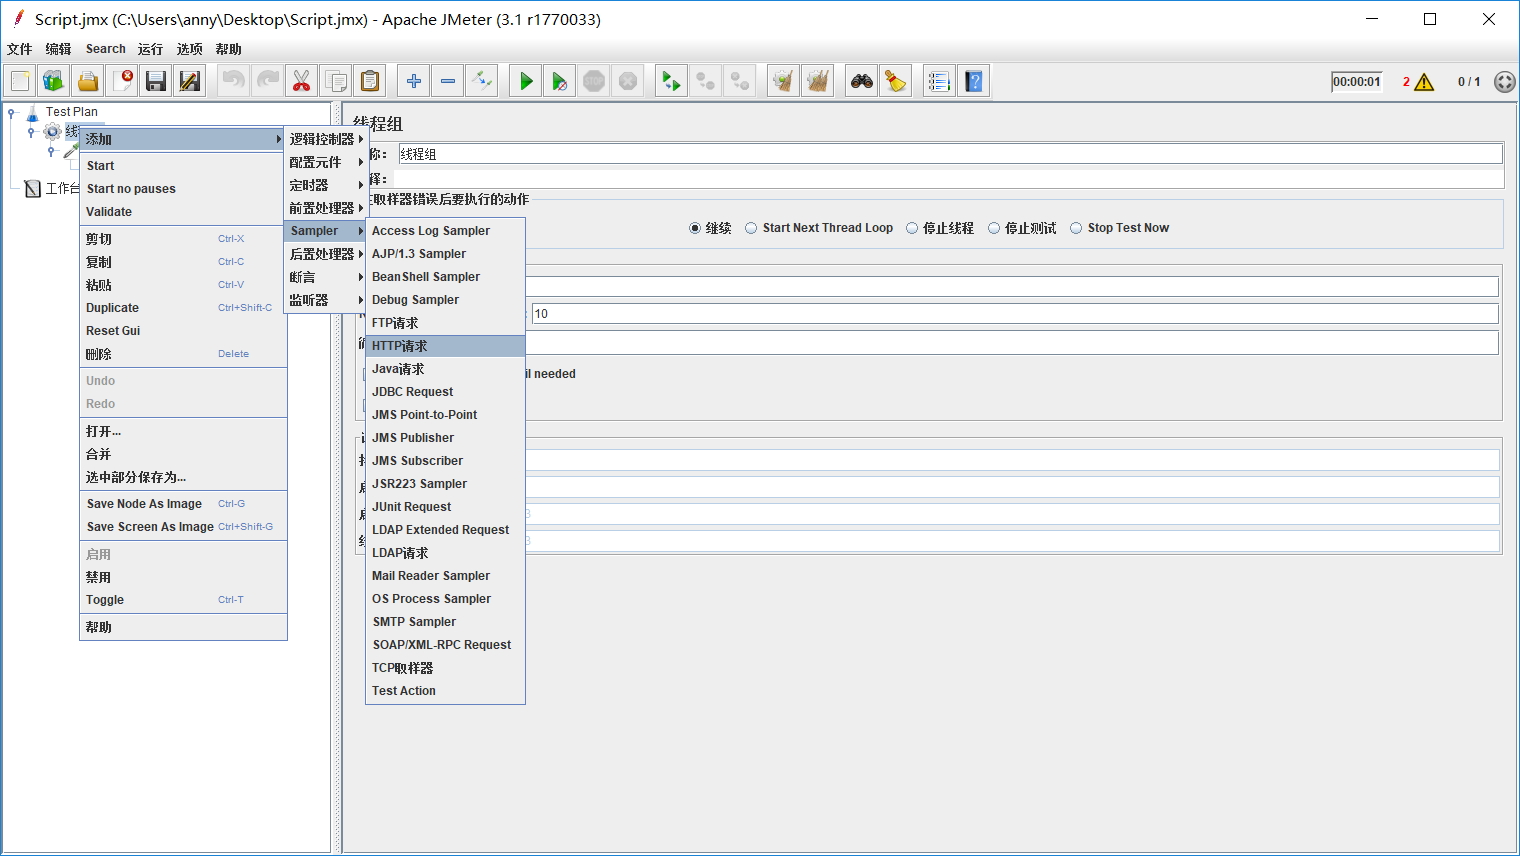This screenshot has height=856, width=1520.
Task: Choose JDBC Request sampler
Action: (445, 392)
